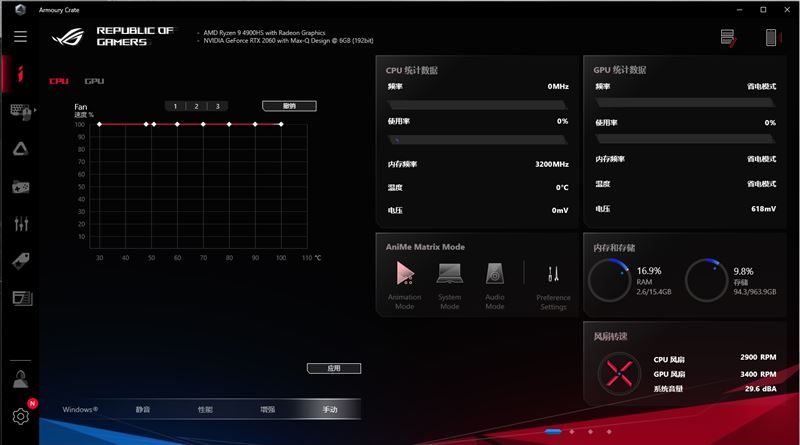Click the 618mV GPU voltage value
This screenshot has height=445, width=800.
[763, 209]
